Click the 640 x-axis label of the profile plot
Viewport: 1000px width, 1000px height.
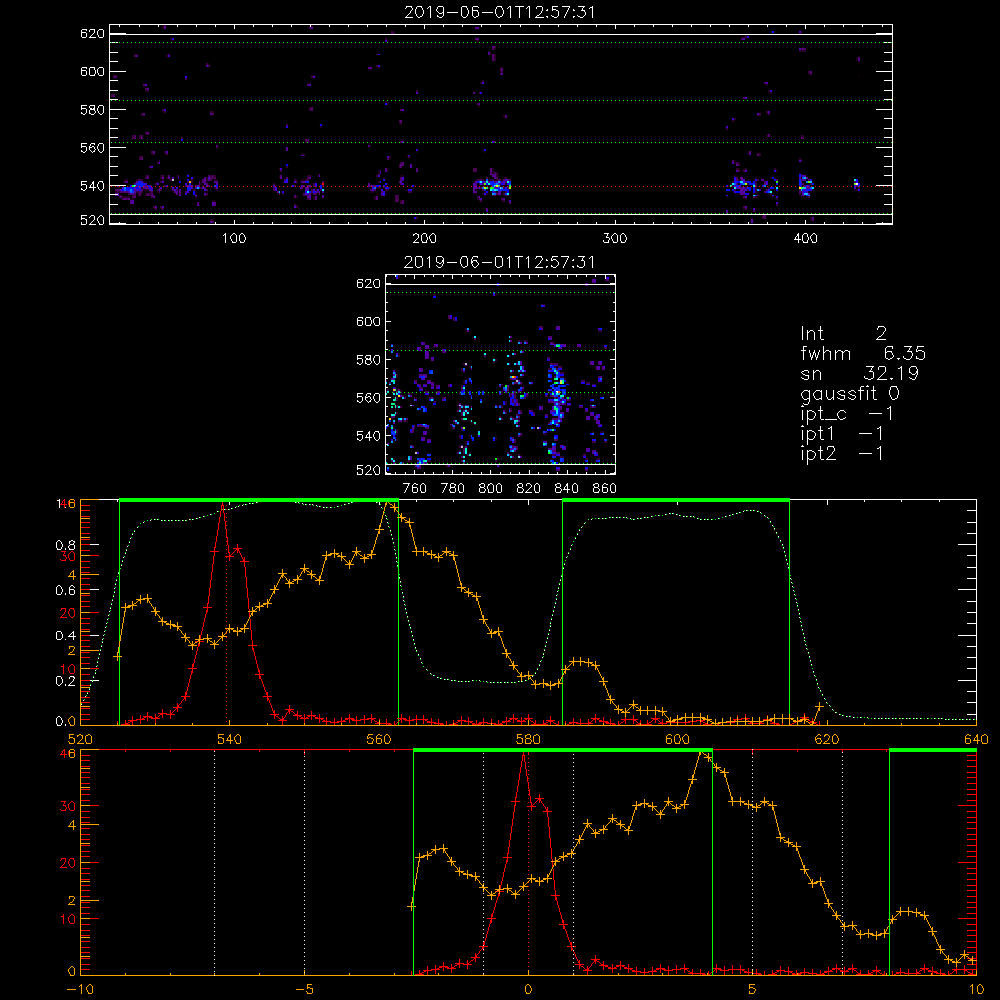[976, 739]
